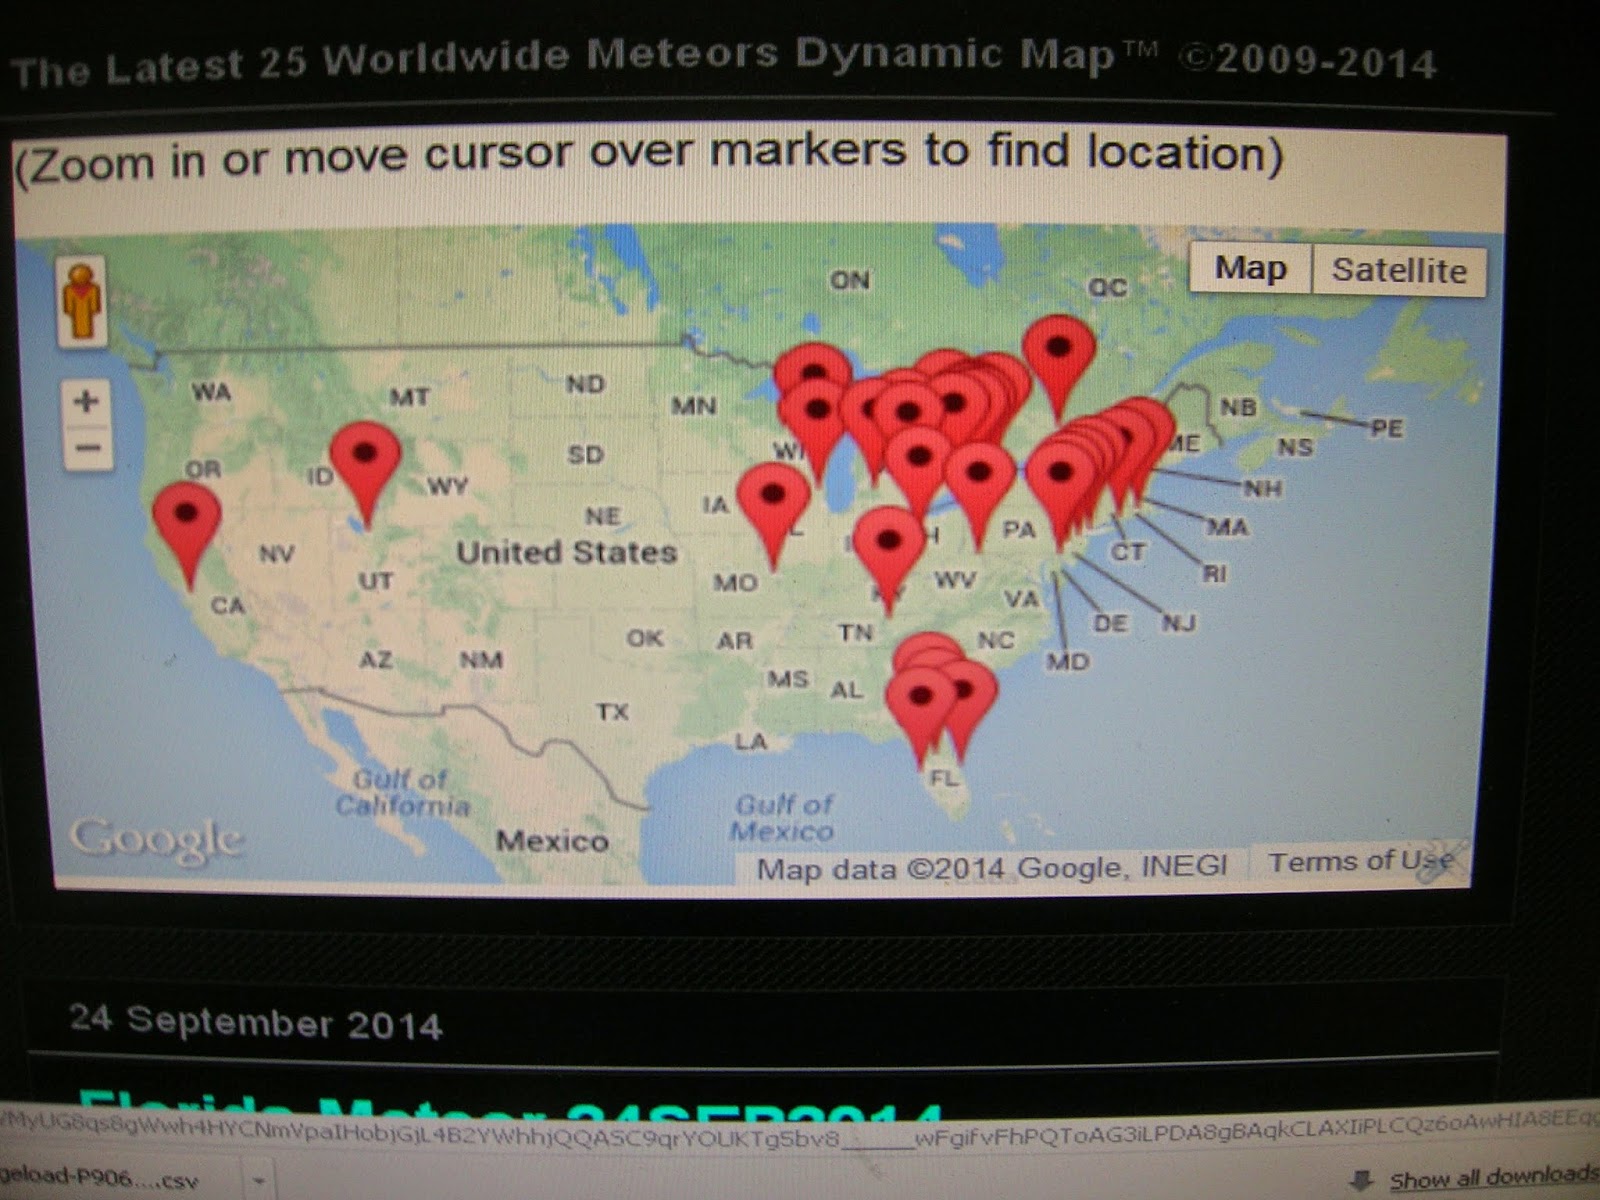Screen dimensions: 1600x1200
Task: Click the NM state label
Action: (x=481, y=660)
